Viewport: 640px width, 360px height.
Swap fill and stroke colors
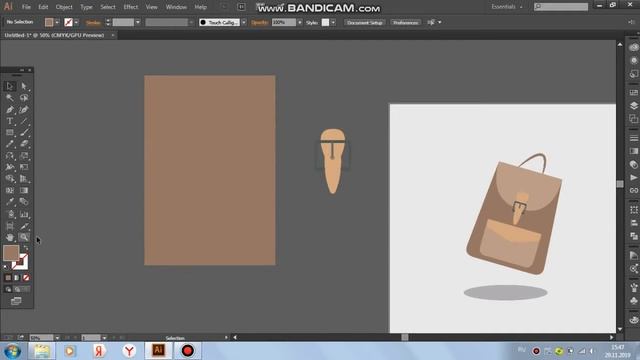point(26,248)
